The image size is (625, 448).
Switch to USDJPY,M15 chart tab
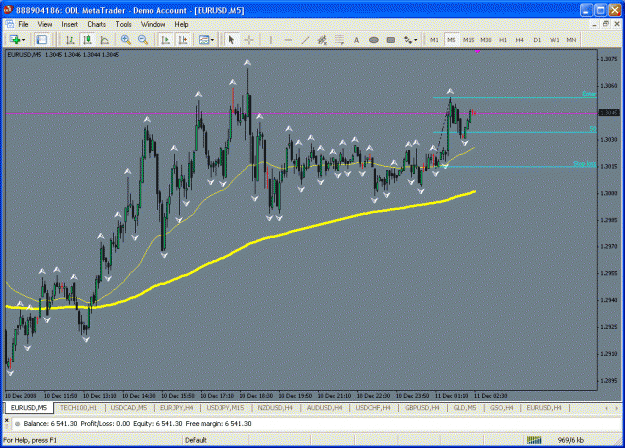pos(225,408)
